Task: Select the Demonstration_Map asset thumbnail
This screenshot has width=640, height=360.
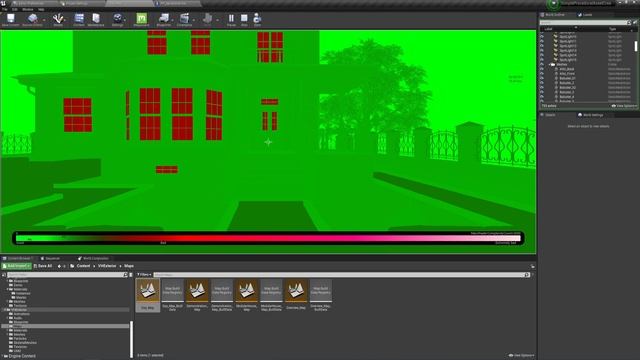Action: 197,295
